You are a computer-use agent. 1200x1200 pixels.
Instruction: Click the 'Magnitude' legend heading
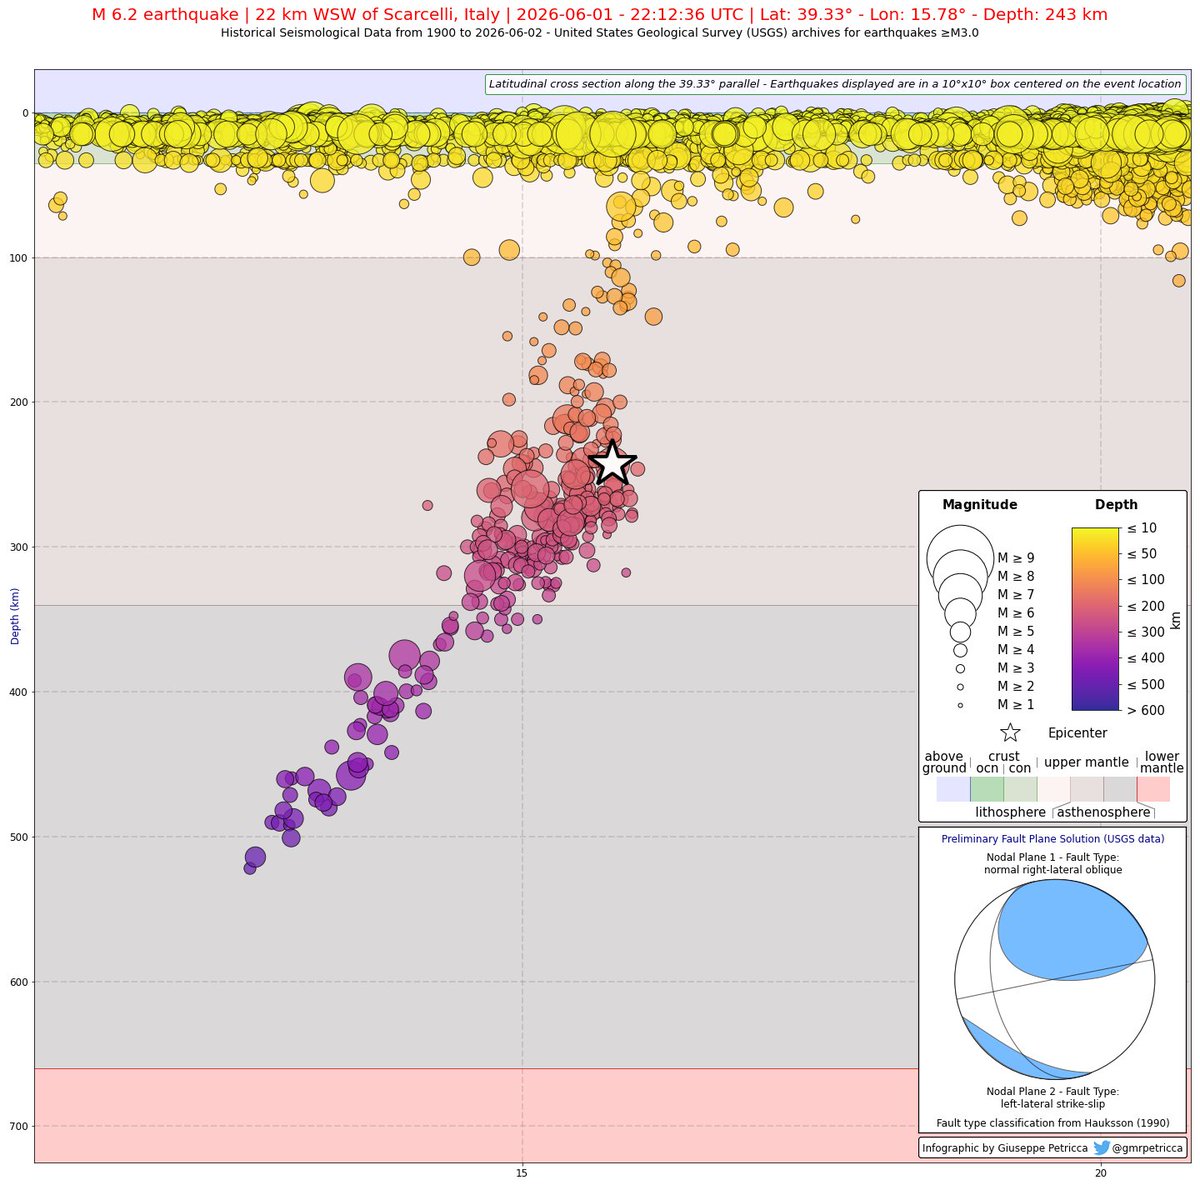tap(980, 505)
